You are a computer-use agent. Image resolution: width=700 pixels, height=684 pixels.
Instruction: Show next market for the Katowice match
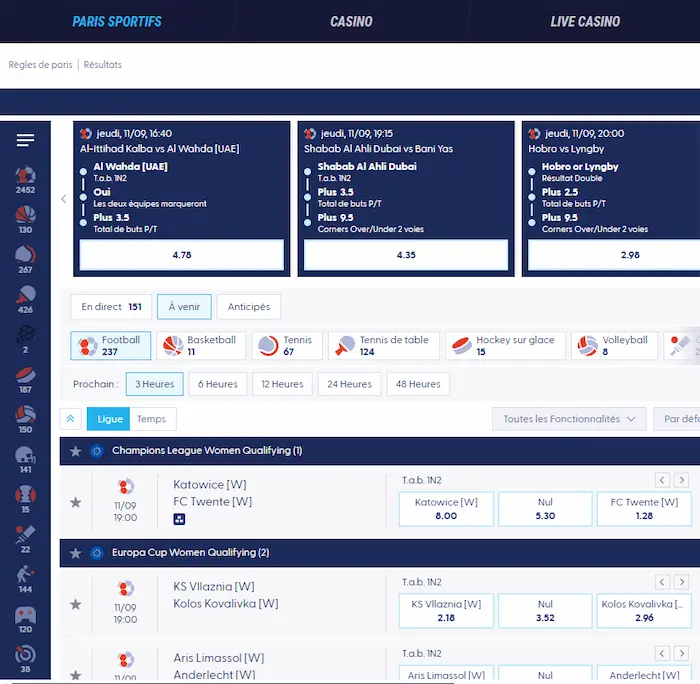click(x=681, y=480)
